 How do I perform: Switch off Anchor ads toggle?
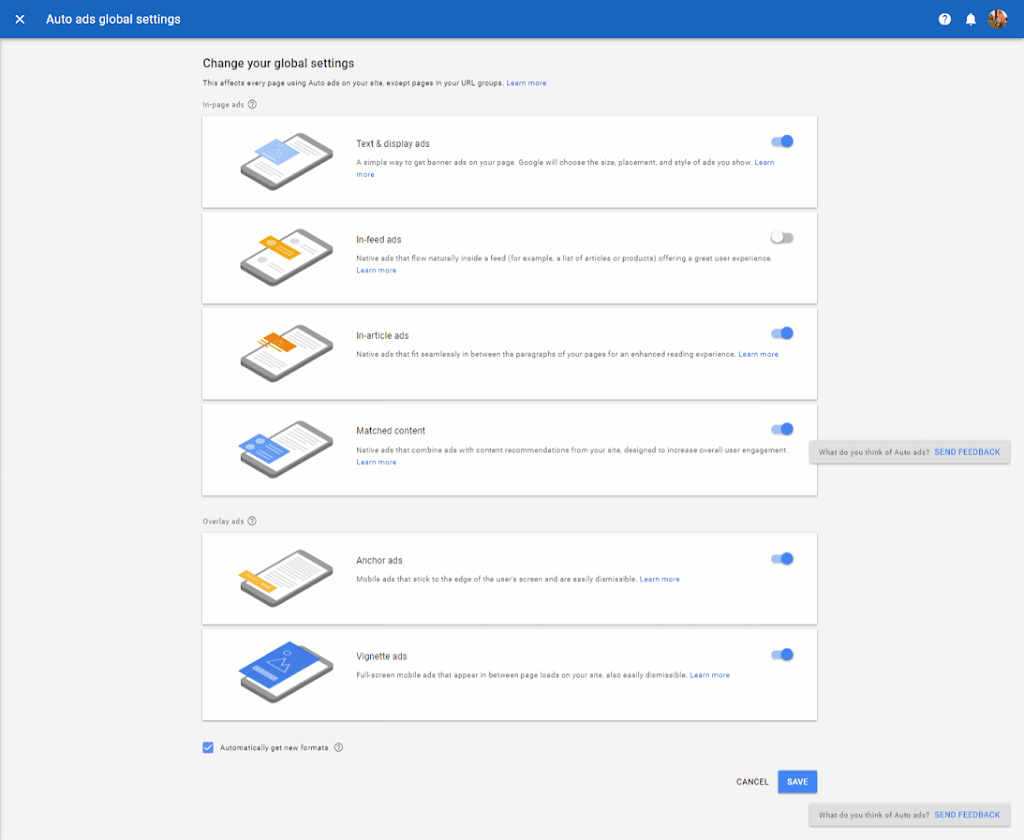pos(782,559)
